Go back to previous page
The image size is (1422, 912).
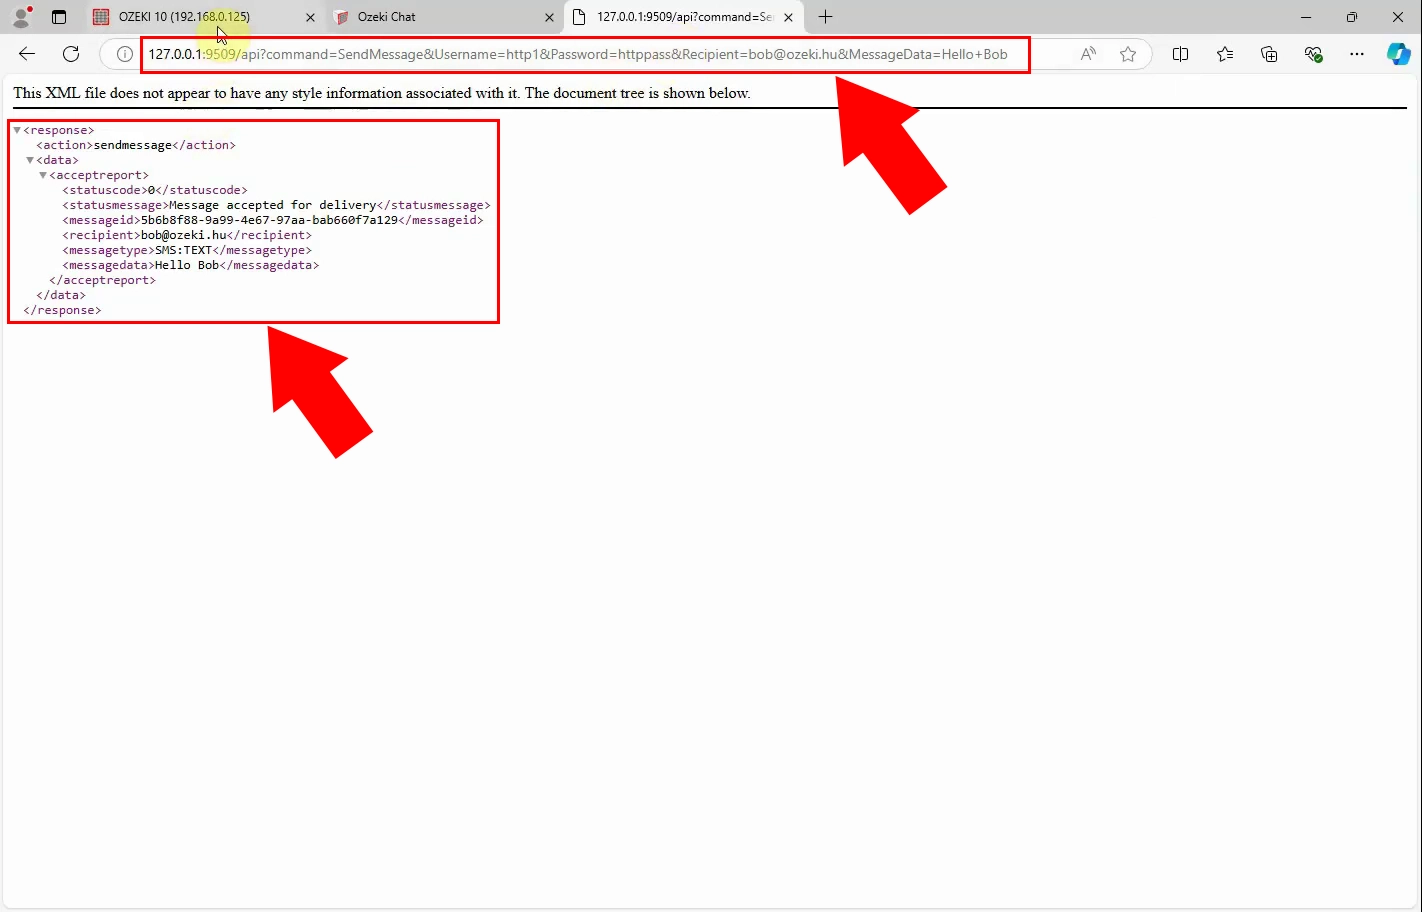tap(27, 54)
